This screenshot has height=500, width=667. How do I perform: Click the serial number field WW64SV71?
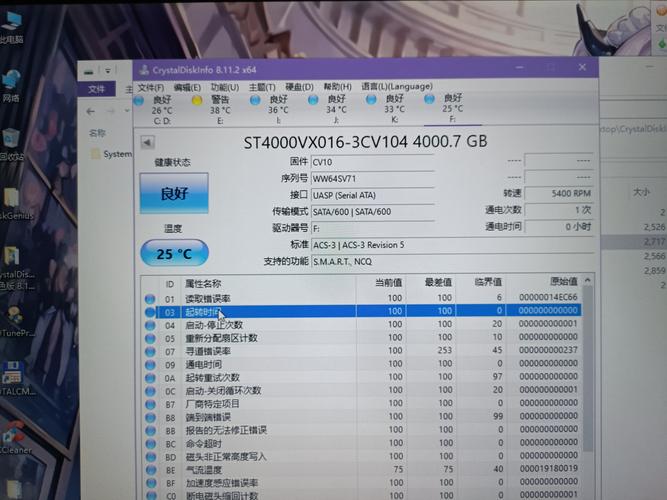372,179
